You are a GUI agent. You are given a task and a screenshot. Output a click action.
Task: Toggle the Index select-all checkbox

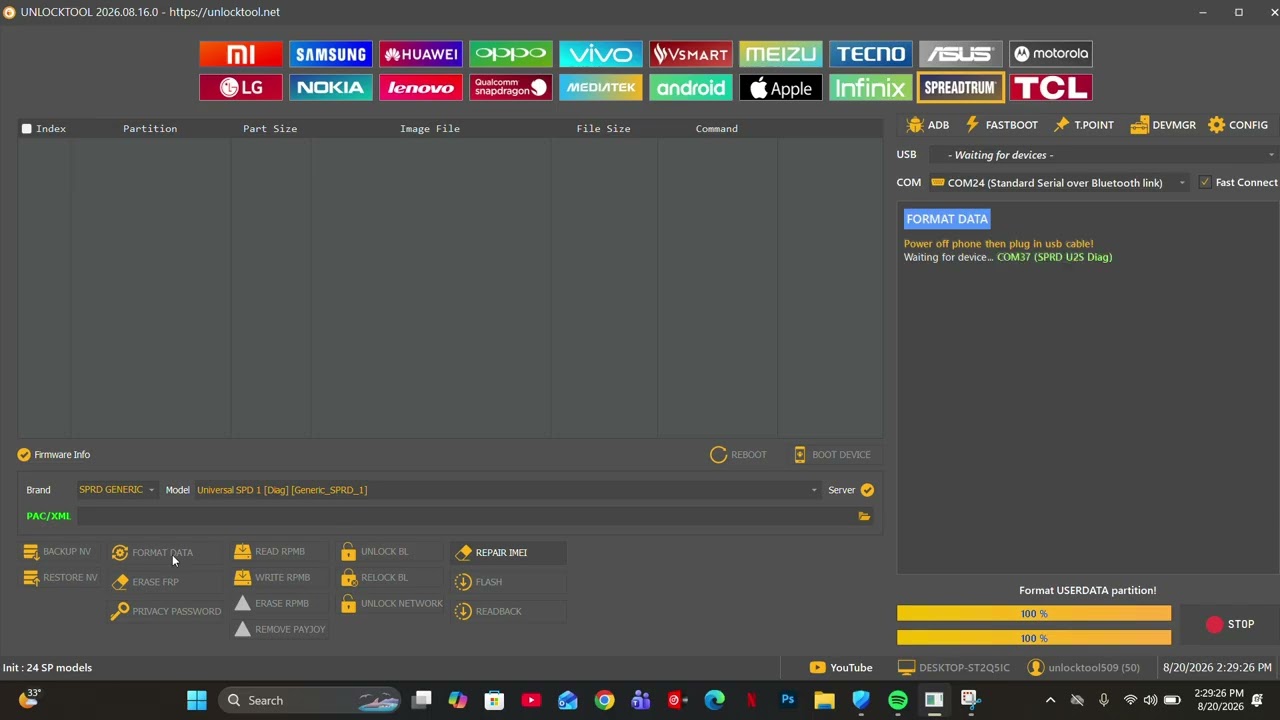(27, 129)
